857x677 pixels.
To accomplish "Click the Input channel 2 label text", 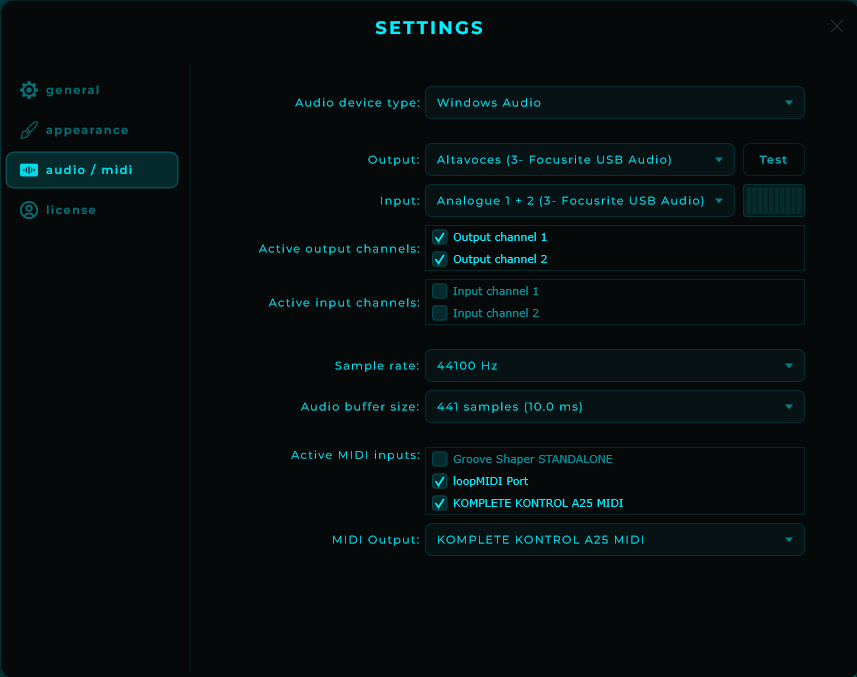I will point(496,313).
